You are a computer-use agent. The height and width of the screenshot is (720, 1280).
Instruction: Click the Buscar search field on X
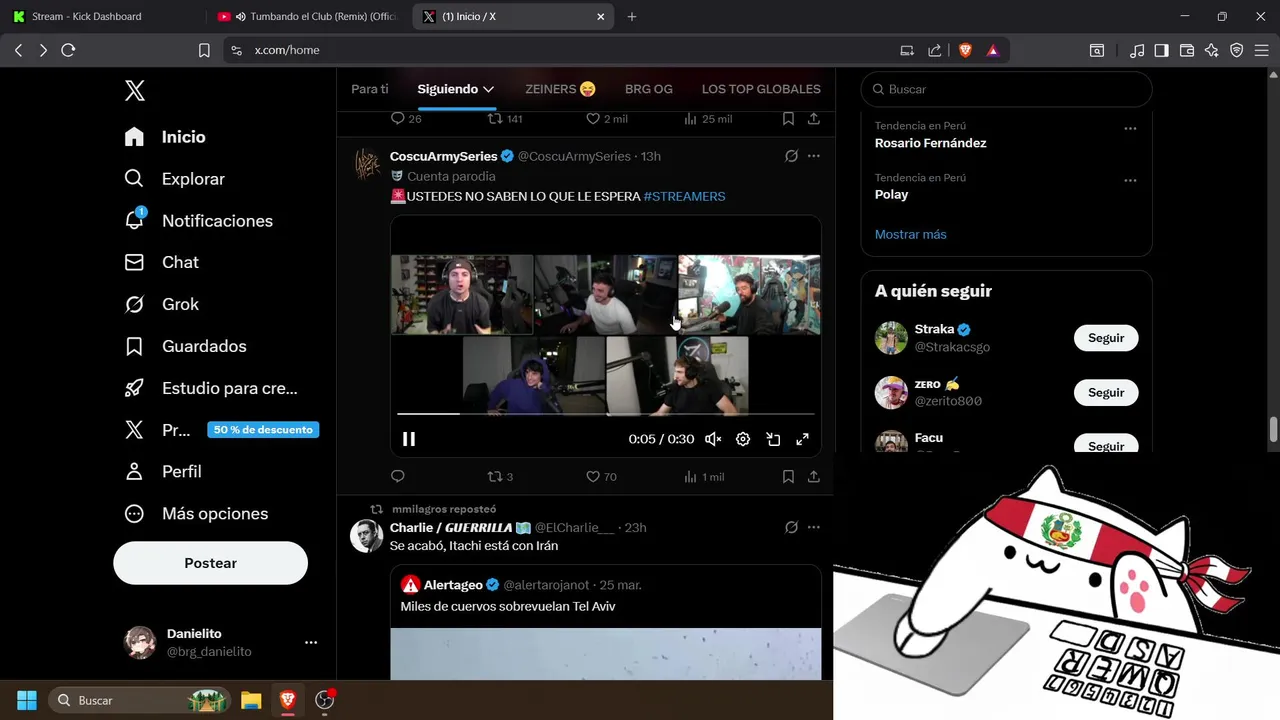[1006, 89]
